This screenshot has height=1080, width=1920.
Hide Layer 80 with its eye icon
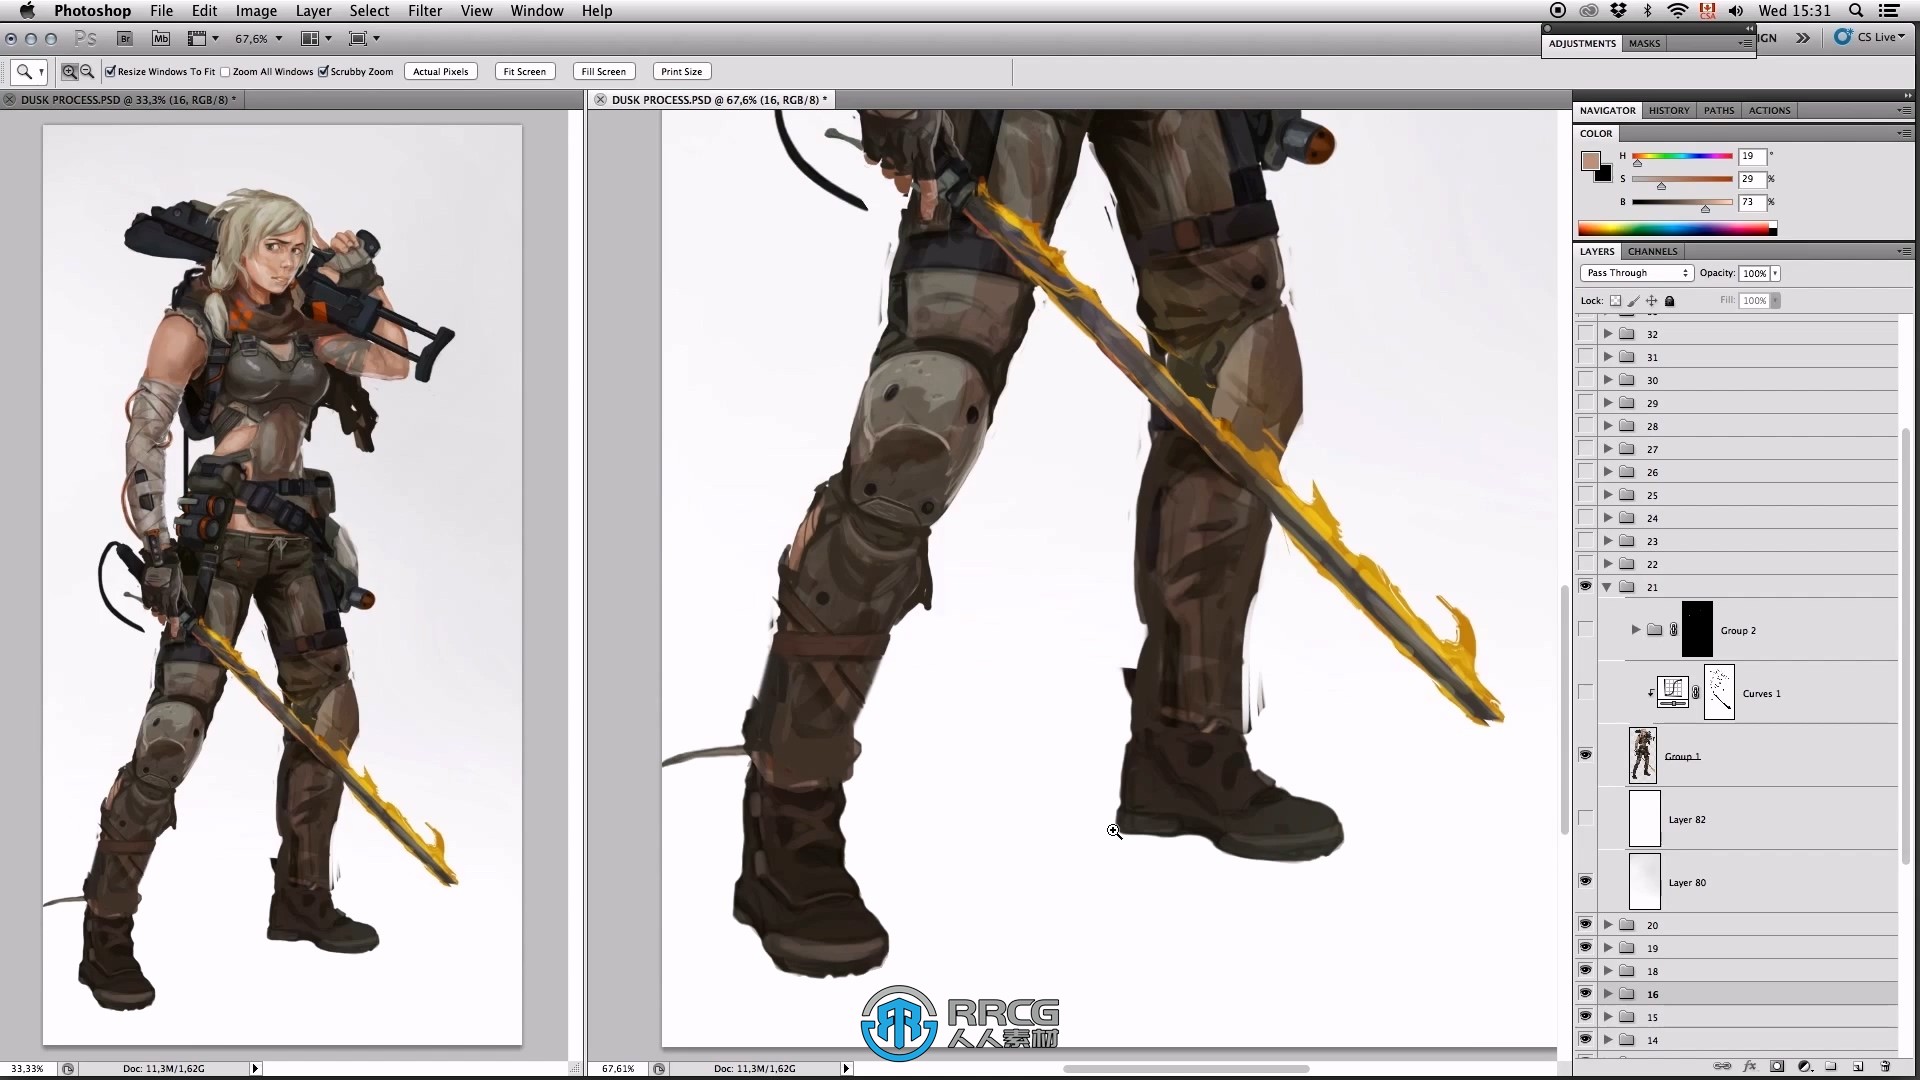[1585, 881]
